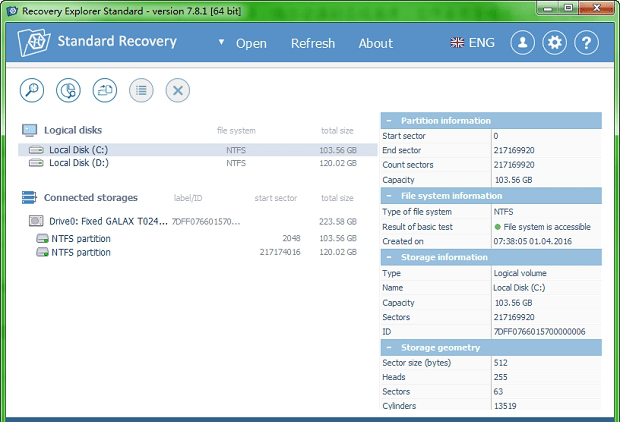Collapse the Storage geometry section
This screenshot has height=438, width=620.
(x=389, y=348)
